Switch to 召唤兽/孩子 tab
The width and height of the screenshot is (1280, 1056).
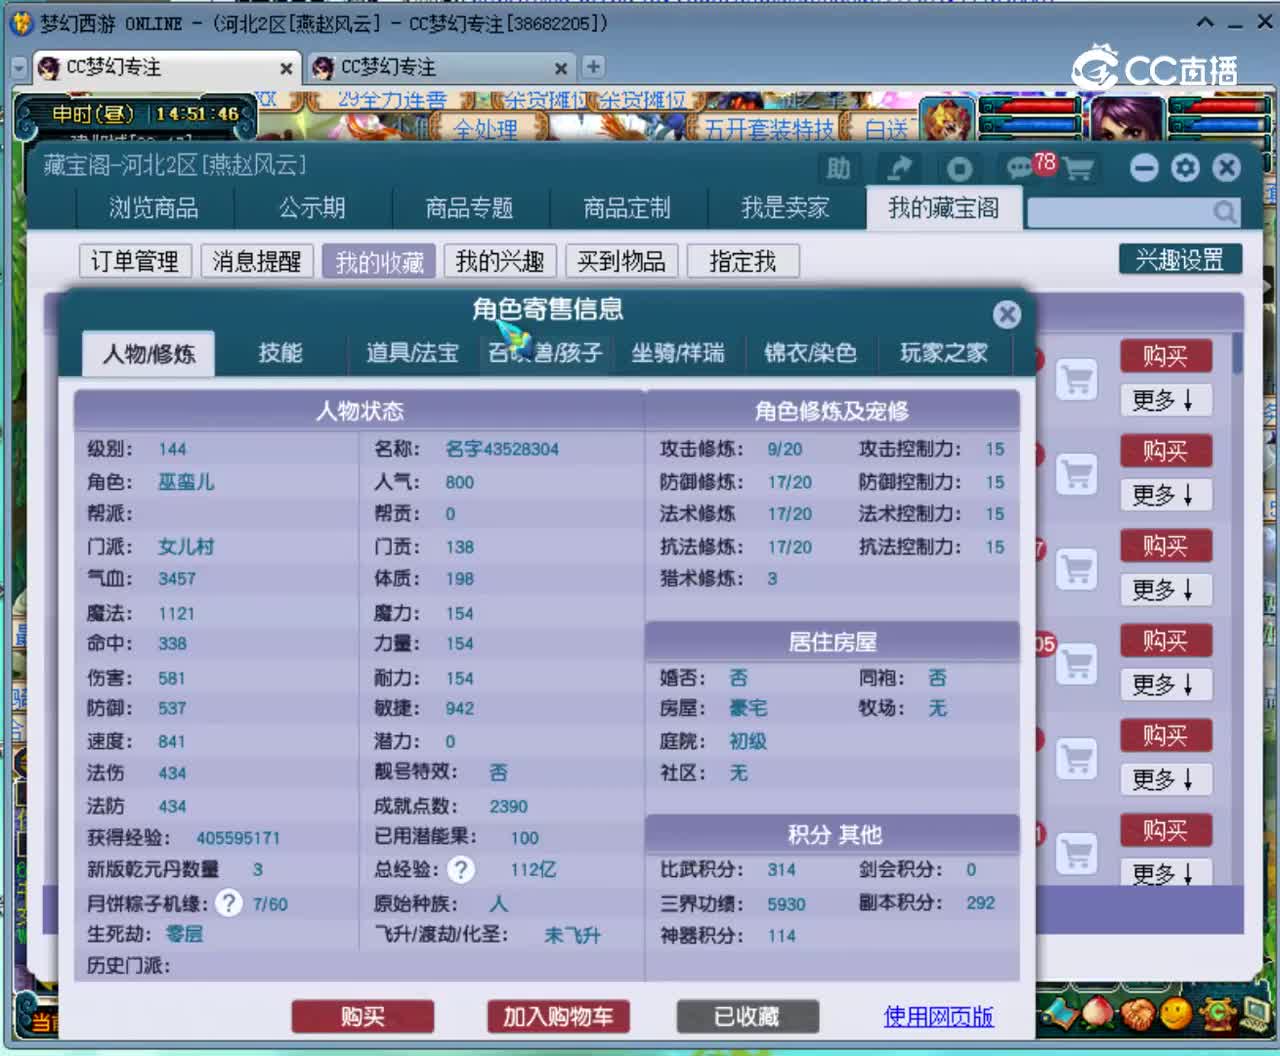coord(545,353)
